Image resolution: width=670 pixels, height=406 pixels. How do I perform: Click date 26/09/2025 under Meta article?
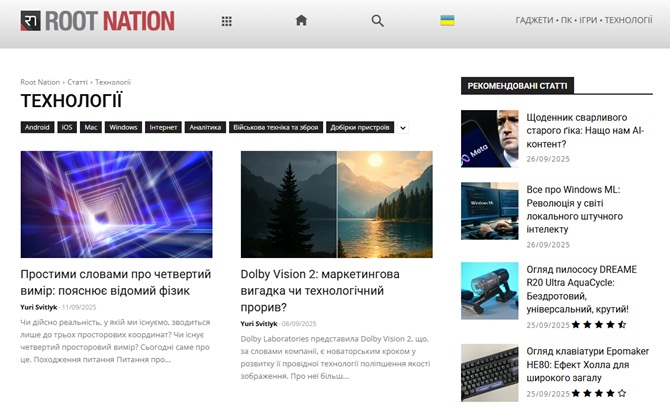point(548,159)
